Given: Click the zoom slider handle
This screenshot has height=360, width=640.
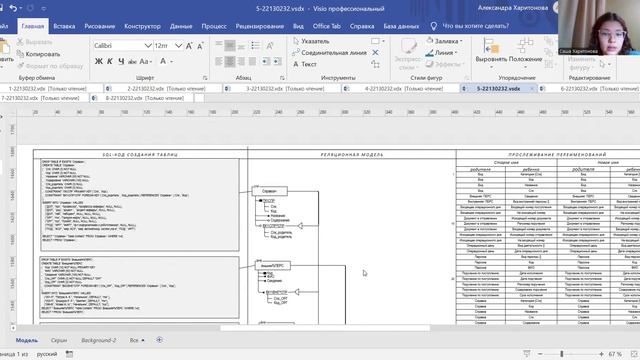Looking at the screenshot, I should click(562, 354).
